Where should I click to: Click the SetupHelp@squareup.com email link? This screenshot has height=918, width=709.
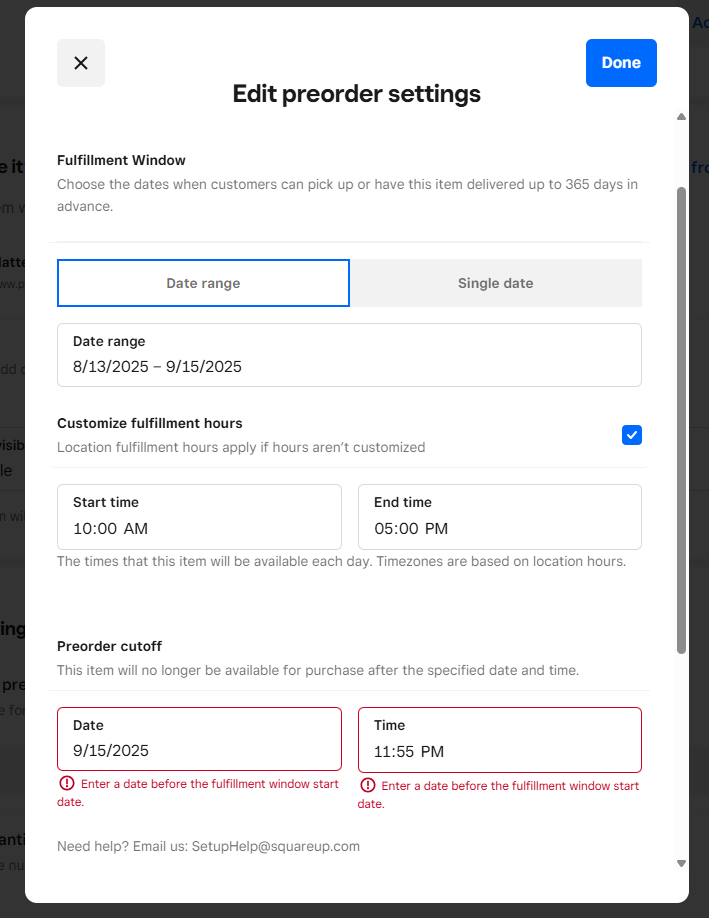(276, 846)
